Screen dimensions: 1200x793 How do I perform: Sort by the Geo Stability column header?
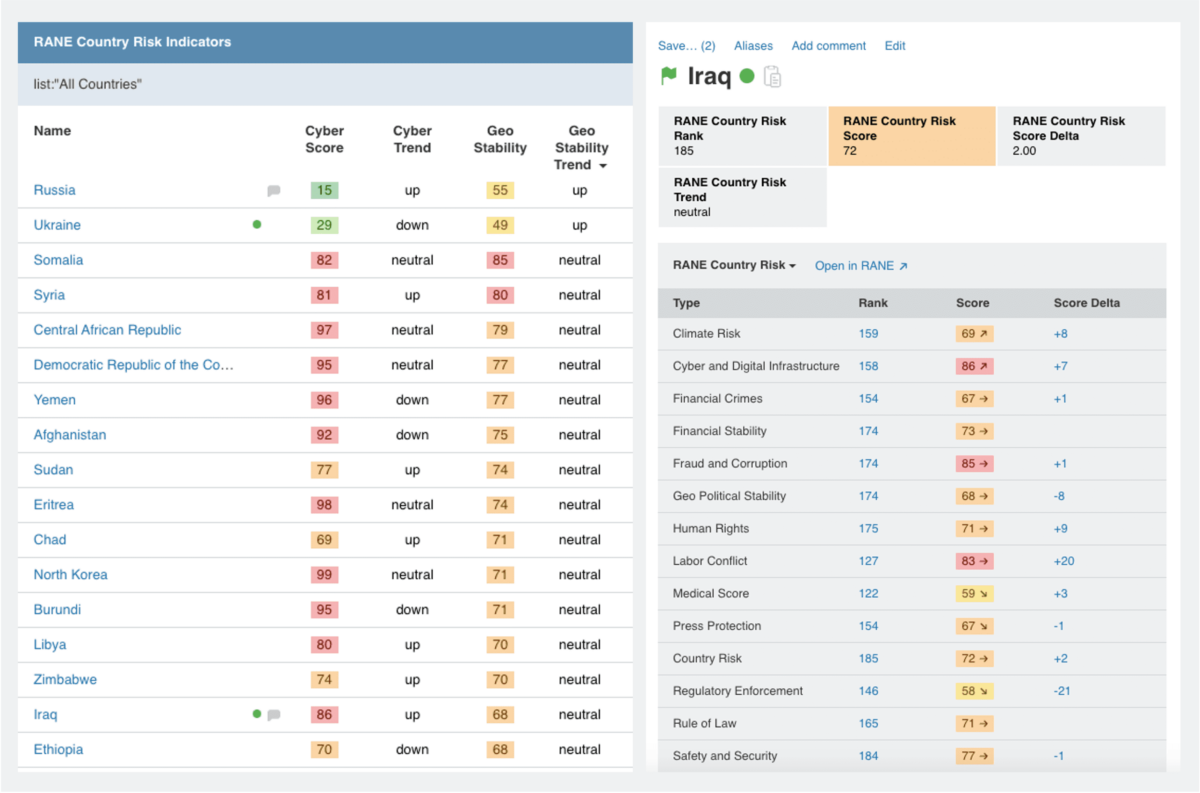tap(500, 139)
